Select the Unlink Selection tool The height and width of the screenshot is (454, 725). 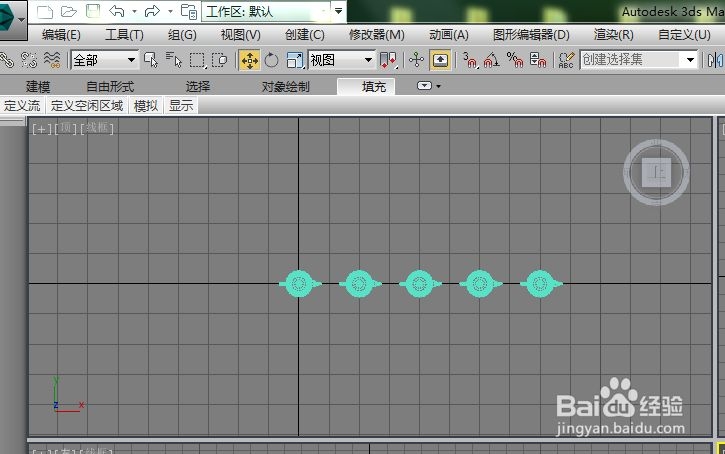tap(29, 60)
